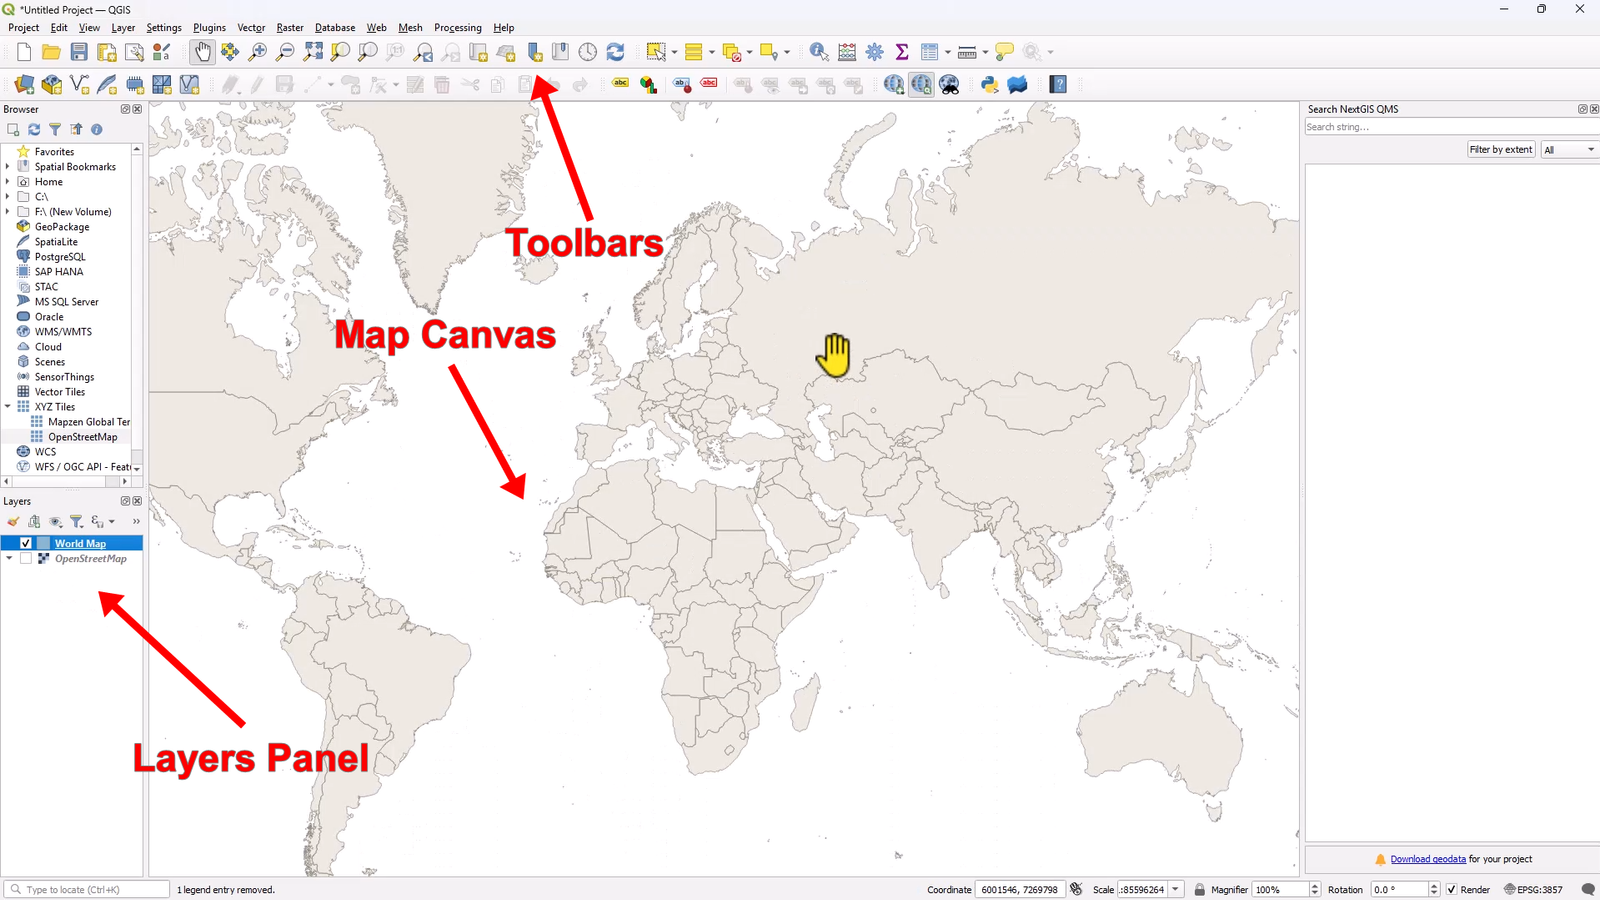Open the Python Console
The height and width of the screenshot is (900, 1600).
pyautogui.click(x=990, y=84)
